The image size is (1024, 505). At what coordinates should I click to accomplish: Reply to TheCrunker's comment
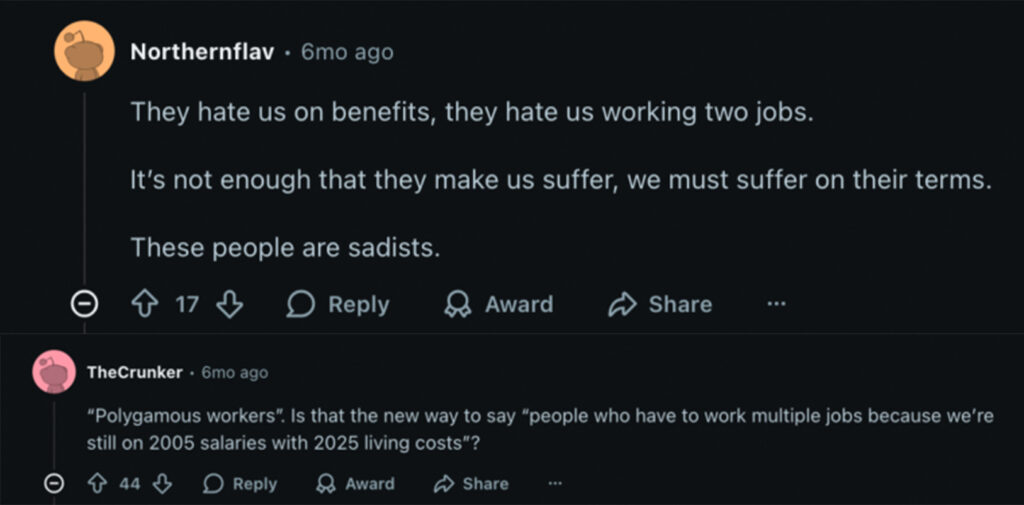pos(240,484)
